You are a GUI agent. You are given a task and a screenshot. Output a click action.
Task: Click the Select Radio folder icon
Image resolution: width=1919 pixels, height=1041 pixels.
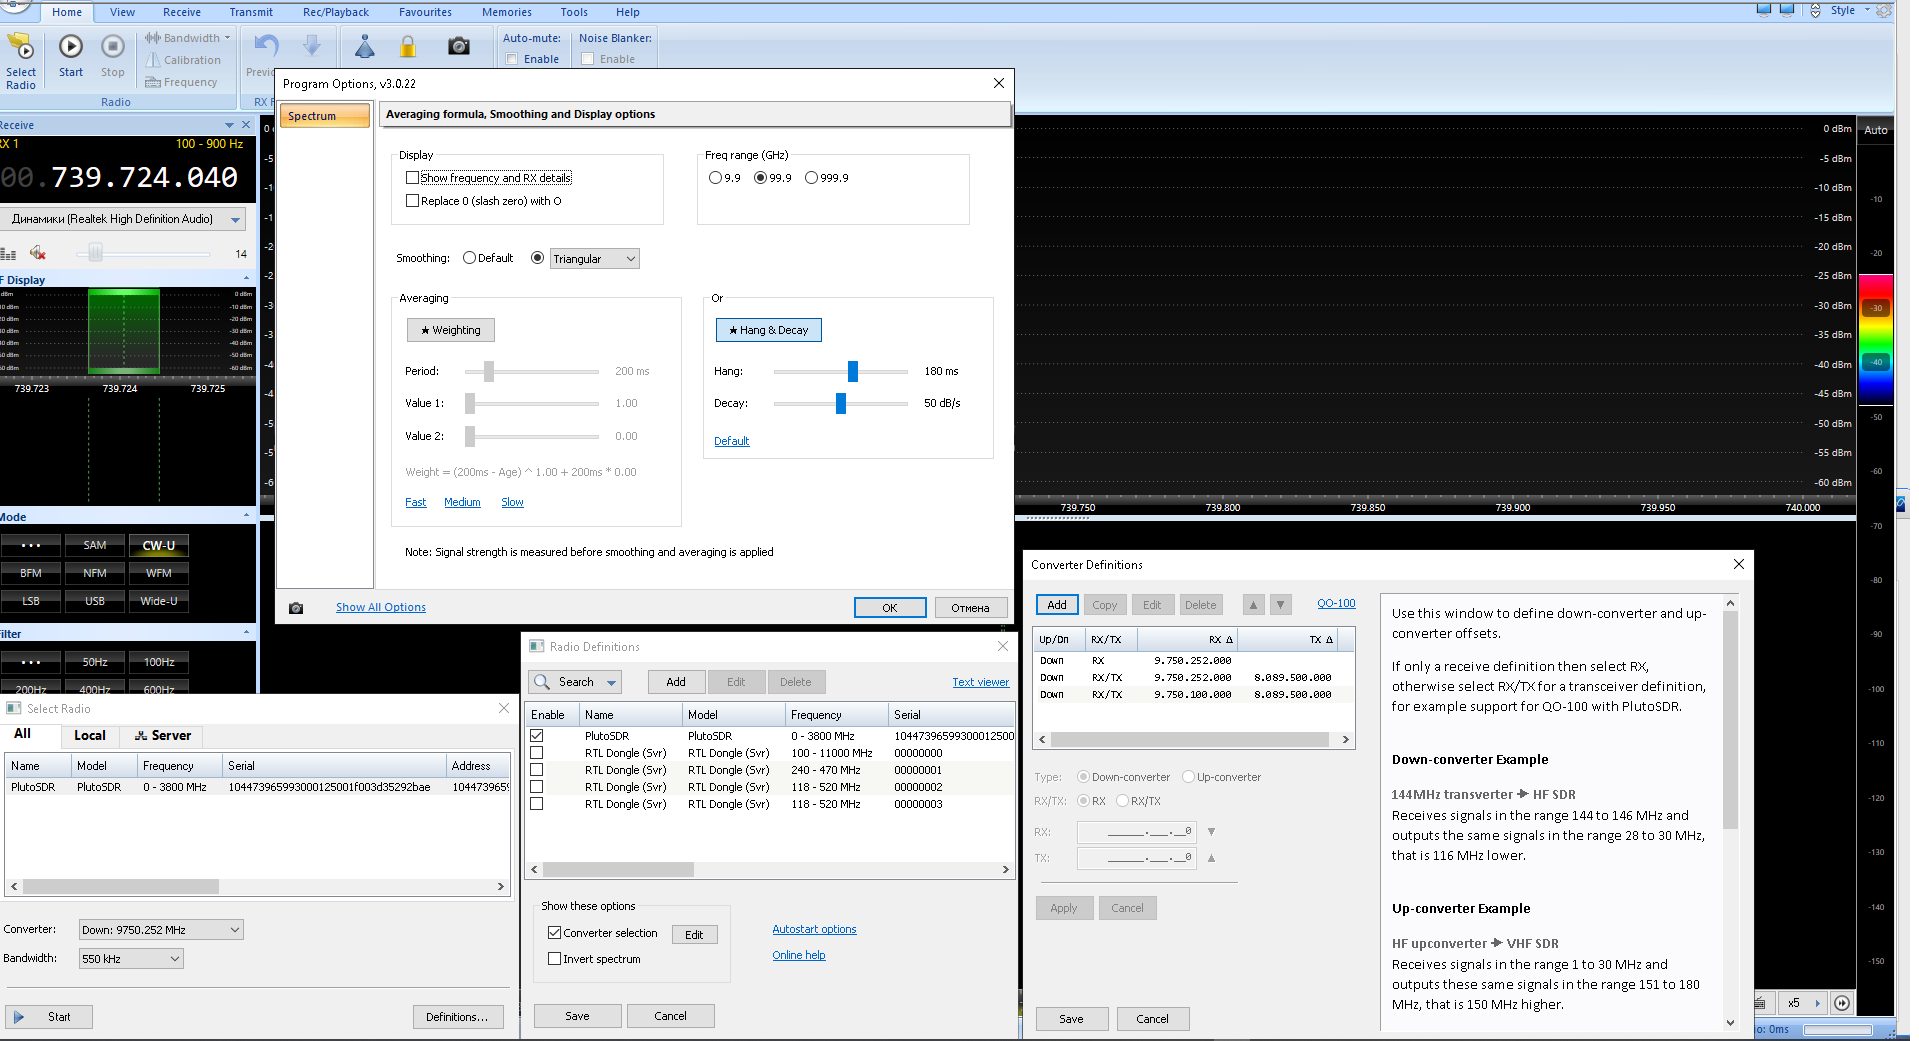(20, 48)
